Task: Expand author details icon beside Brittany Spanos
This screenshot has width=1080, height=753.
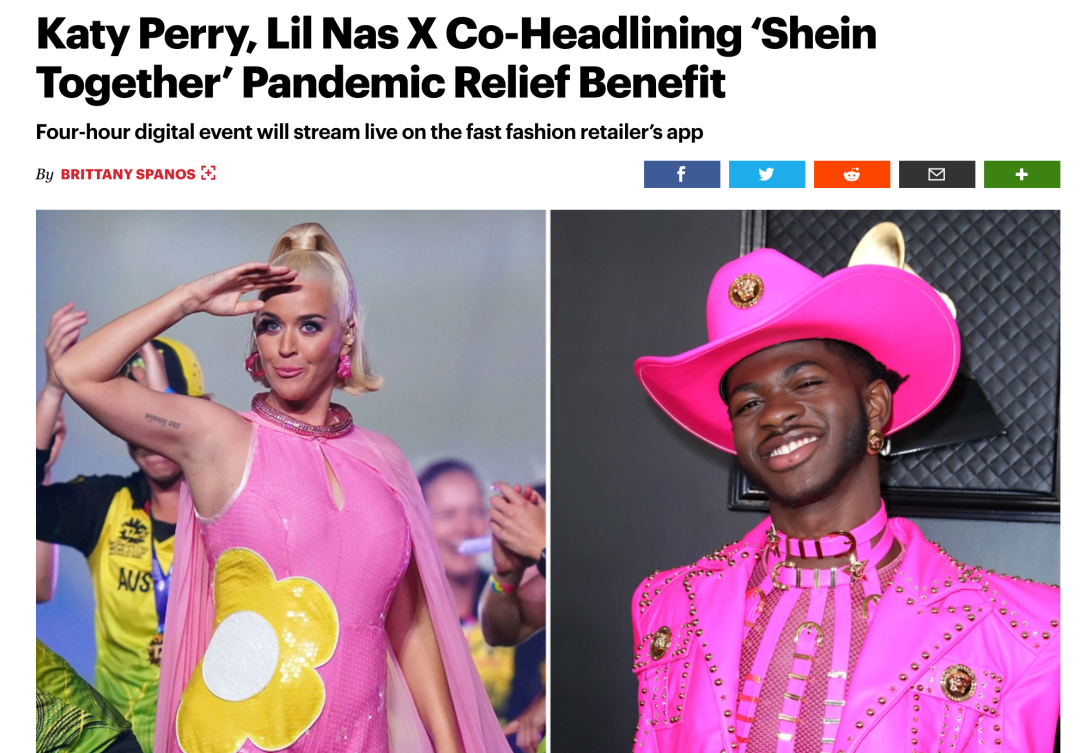Action: [x=208, y=174]
